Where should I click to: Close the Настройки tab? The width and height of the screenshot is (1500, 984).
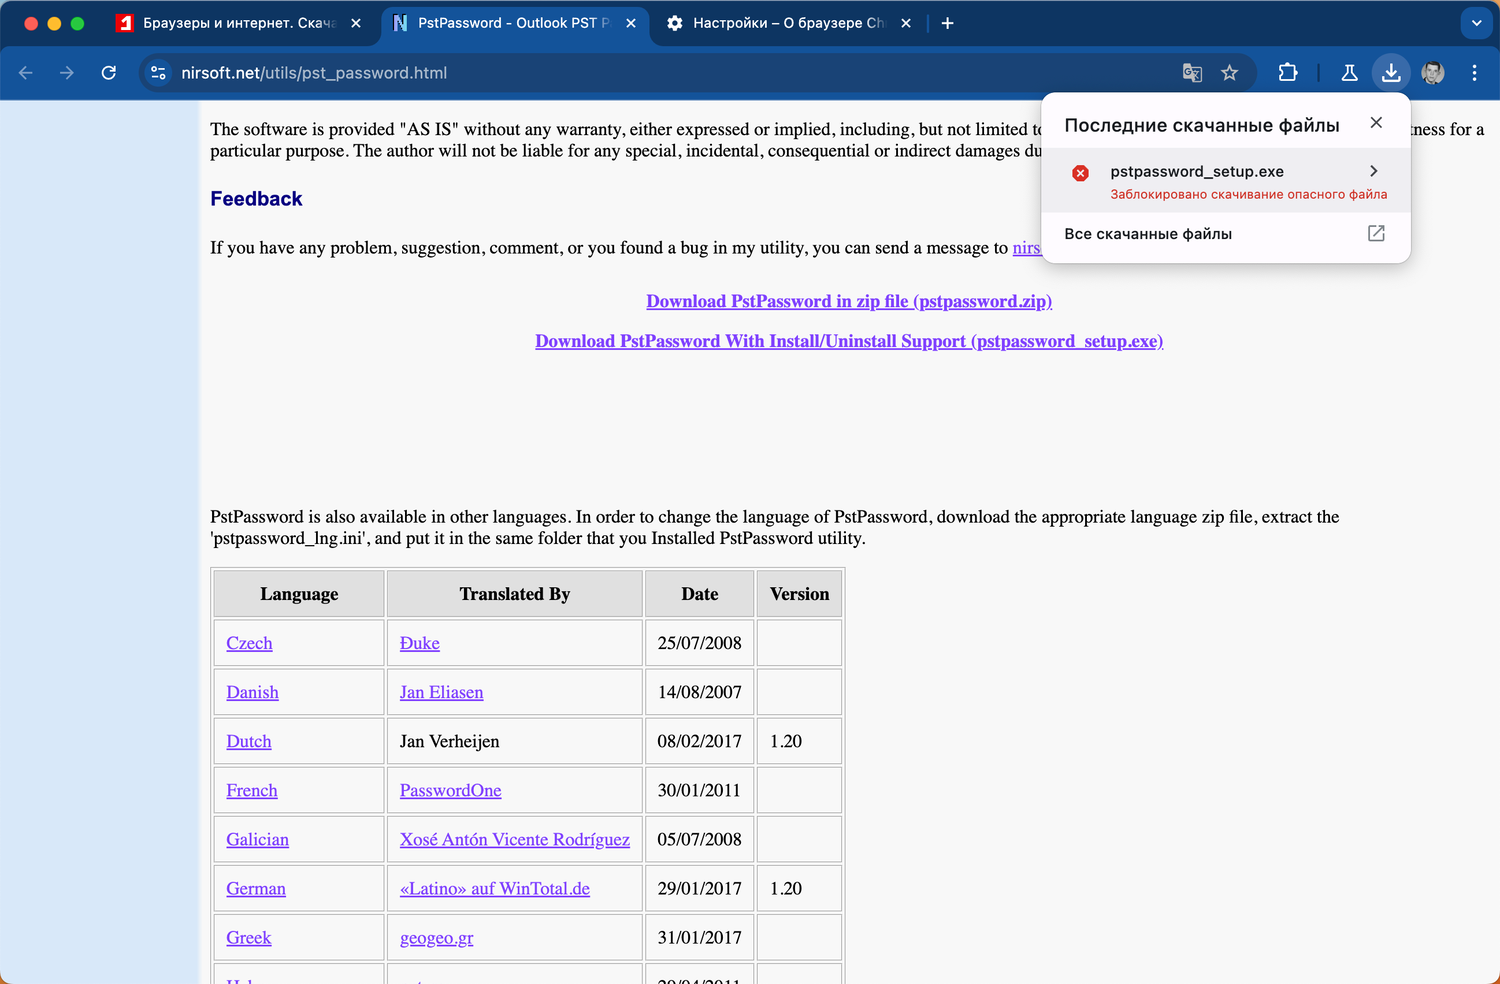[x=906, y=23]
